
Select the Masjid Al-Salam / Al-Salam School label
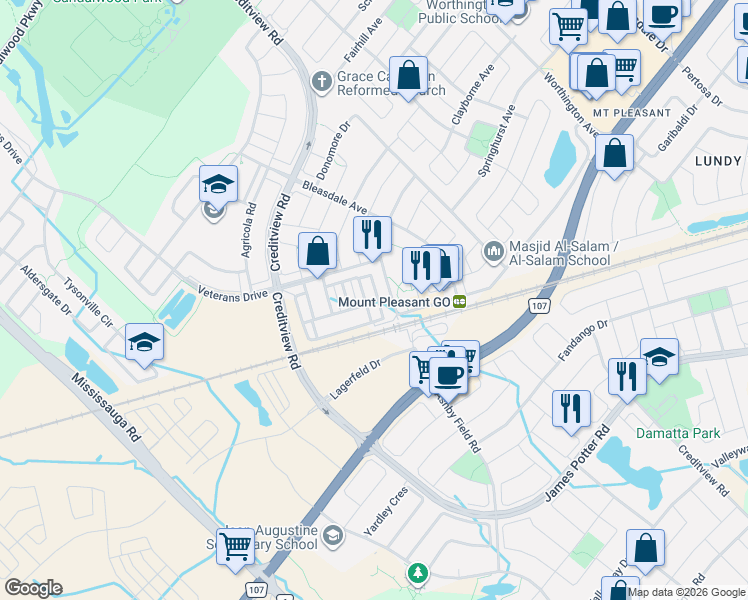(x=564, y=253)
